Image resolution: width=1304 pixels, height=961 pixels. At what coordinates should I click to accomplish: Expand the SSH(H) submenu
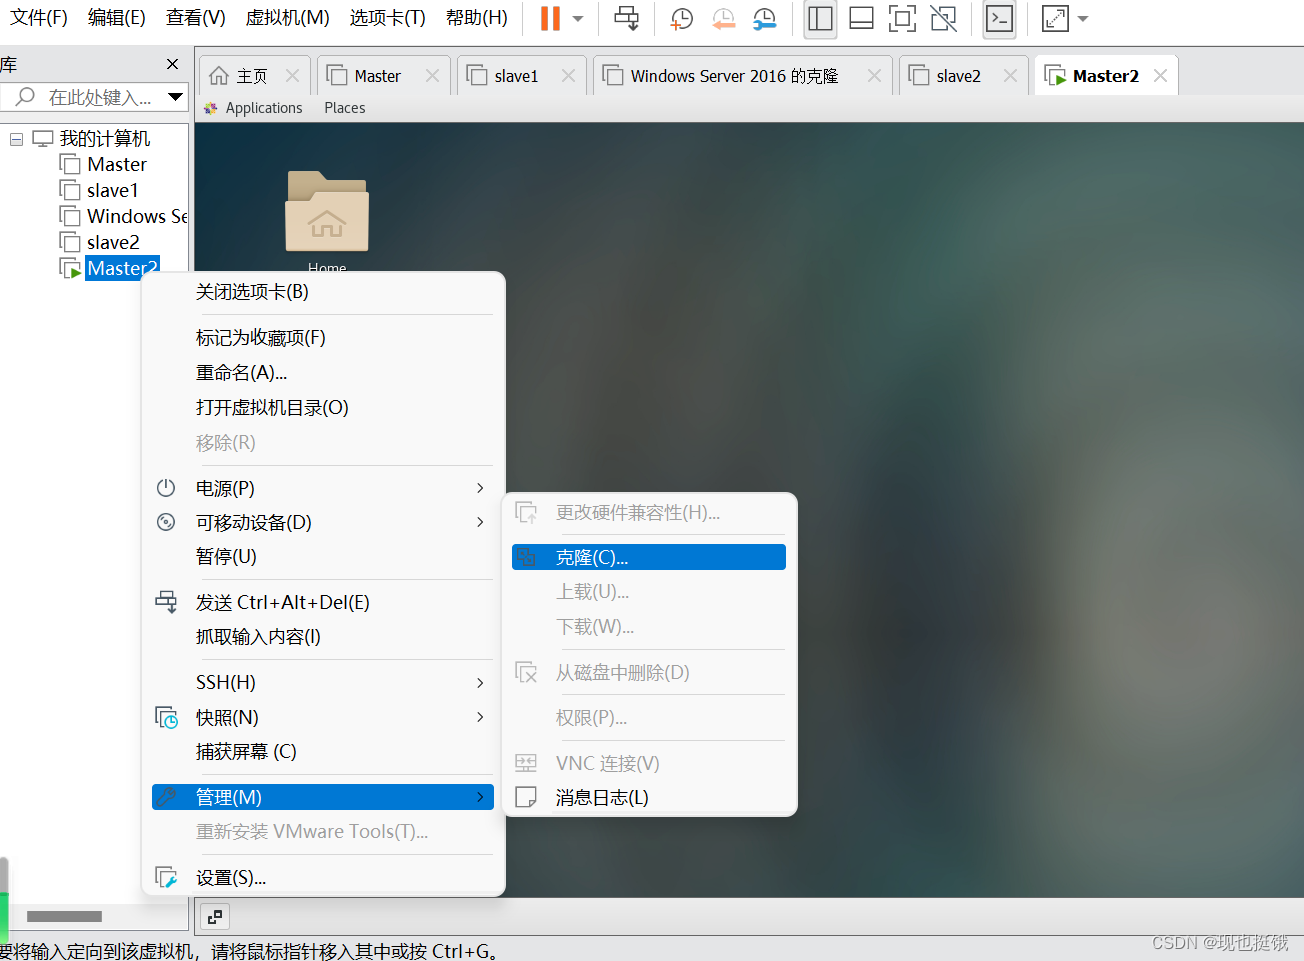coord(323,683)
